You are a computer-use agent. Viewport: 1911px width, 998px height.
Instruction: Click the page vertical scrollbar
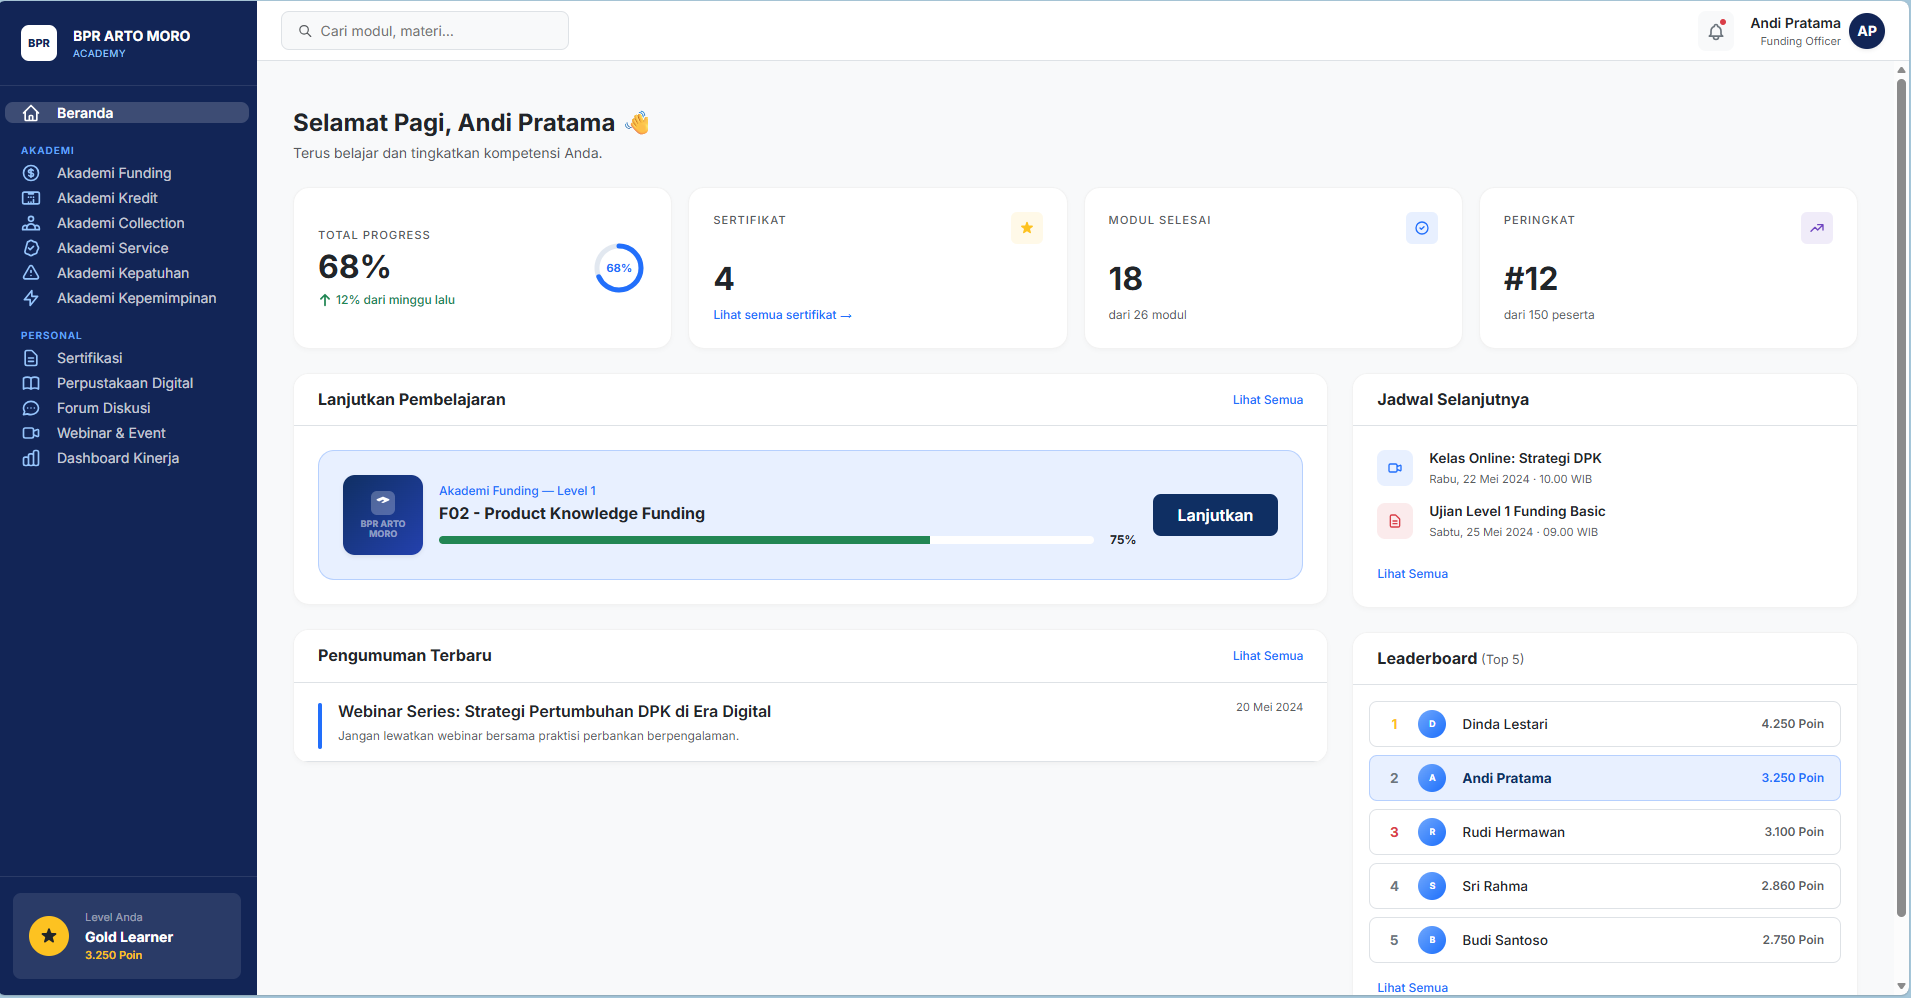[1901, 497]
